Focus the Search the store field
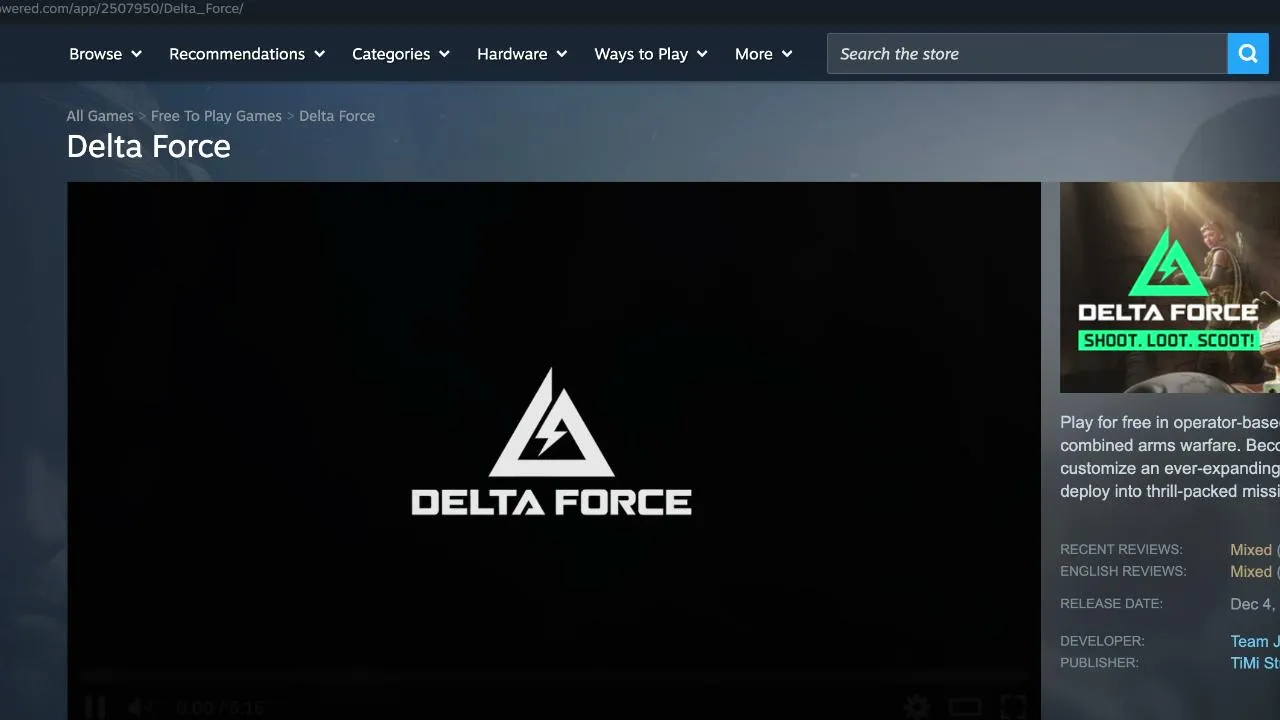The height and width of the screenshot is (720, 1280). [1027, 54]
